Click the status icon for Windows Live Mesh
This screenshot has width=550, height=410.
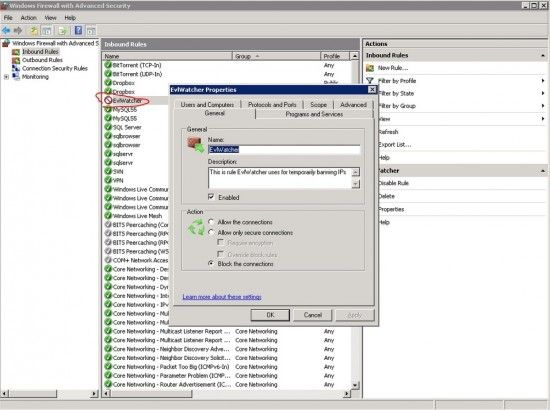tap(108, 215)
